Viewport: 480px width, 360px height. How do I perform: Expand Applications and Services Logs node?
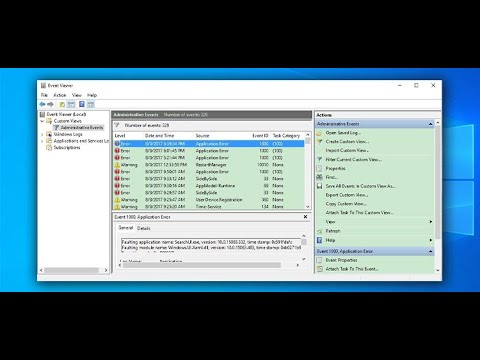(42, 141)
